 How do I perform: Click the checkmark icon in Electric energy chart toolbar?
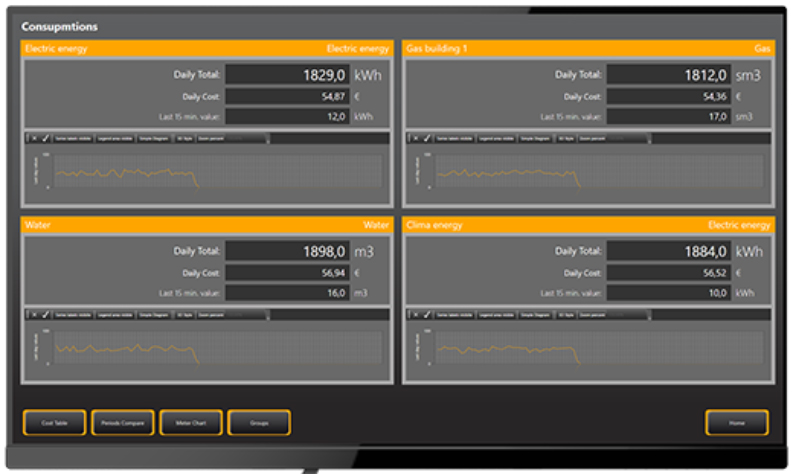46,138
